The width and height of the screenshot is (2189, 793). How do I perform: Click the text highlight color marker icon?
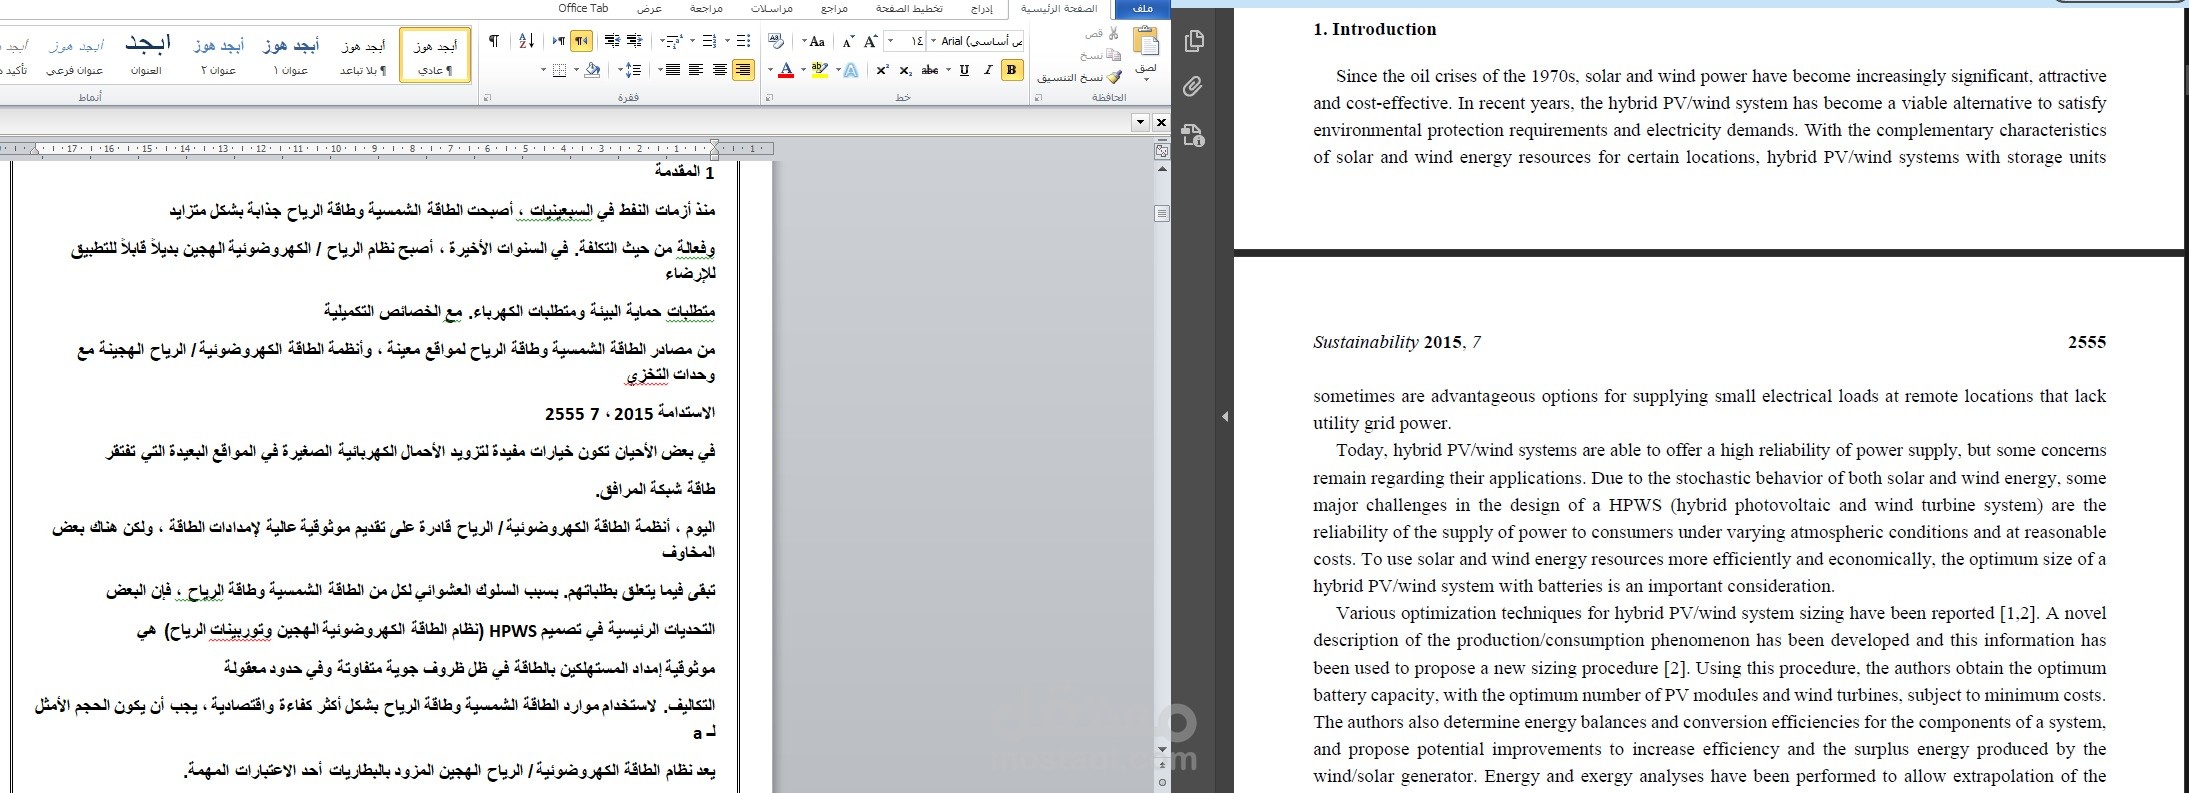(820, 70)
